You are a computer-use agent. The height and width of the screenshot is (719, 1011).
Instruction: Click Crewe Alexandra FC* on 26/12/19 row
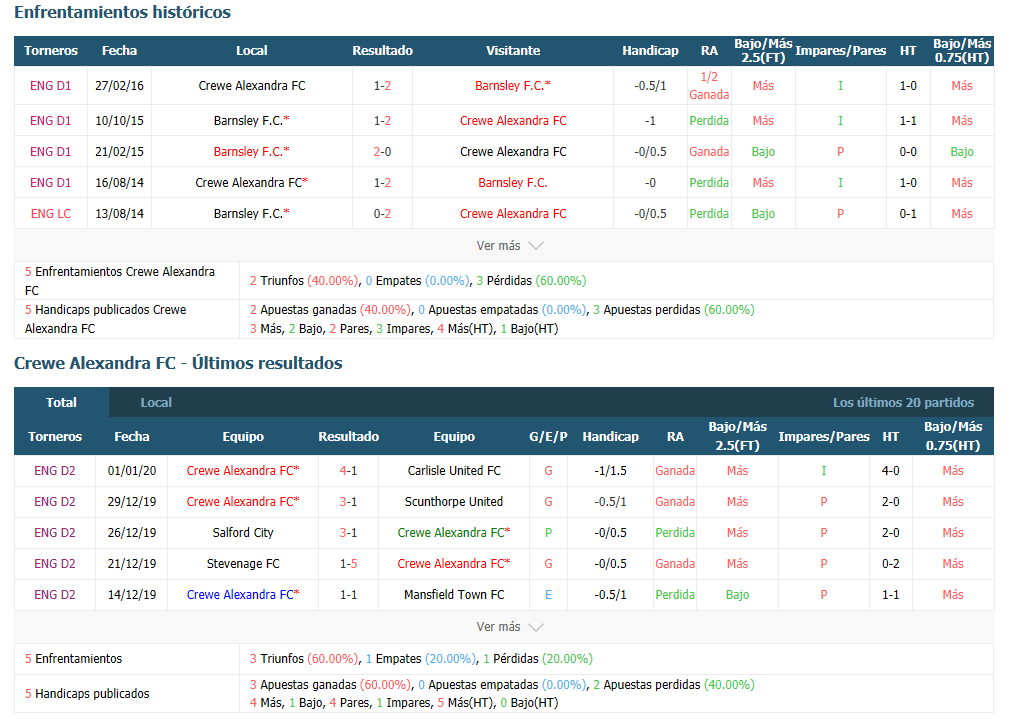(454, 533)
